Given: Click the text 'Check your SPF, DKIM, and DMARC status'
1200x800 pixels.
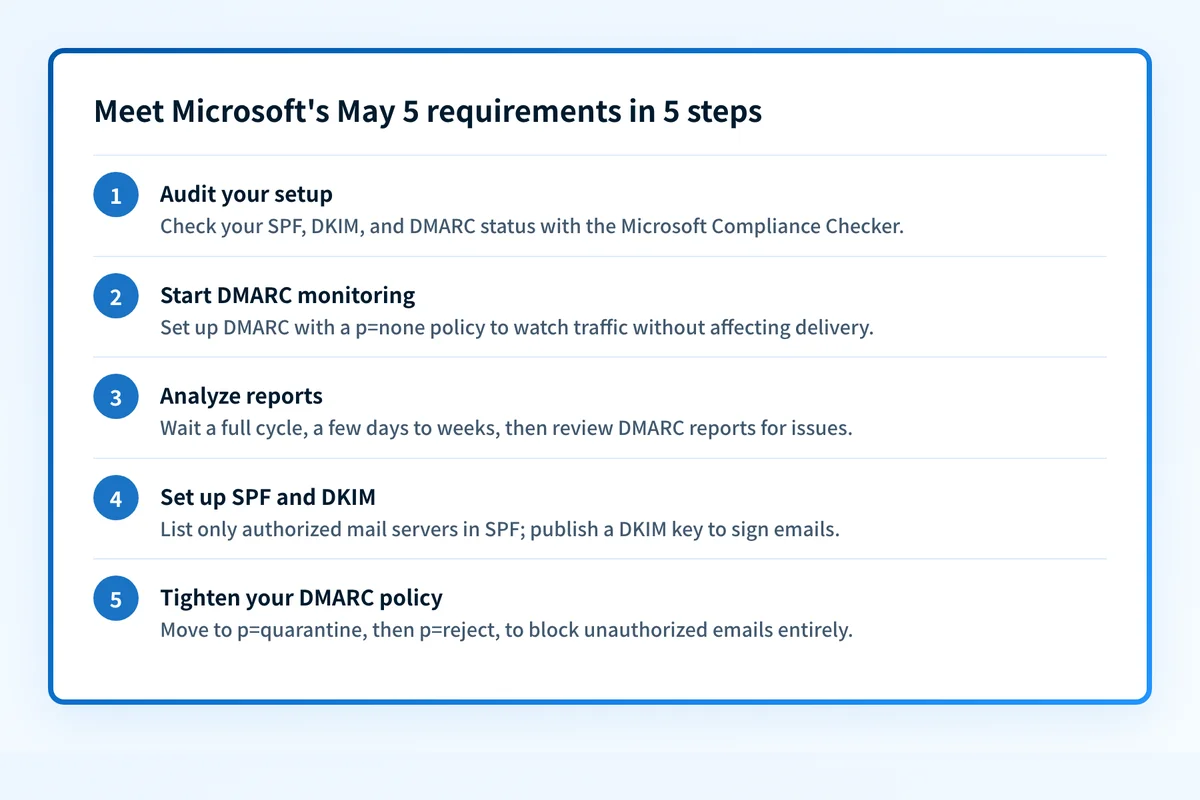Looking at the screenshot, I should coord(348,226).
